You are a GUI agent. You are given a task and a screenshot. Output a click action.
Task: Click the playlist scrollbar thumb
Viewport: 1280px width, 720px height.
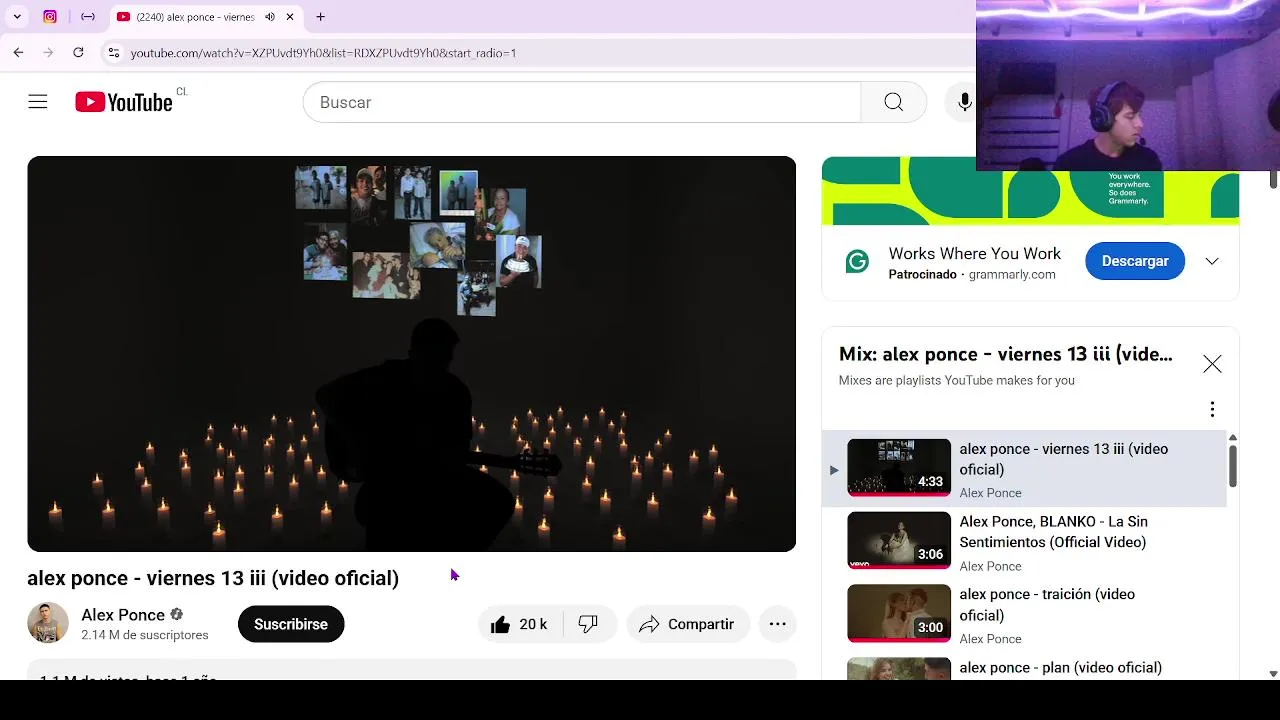coord(1232,466)
